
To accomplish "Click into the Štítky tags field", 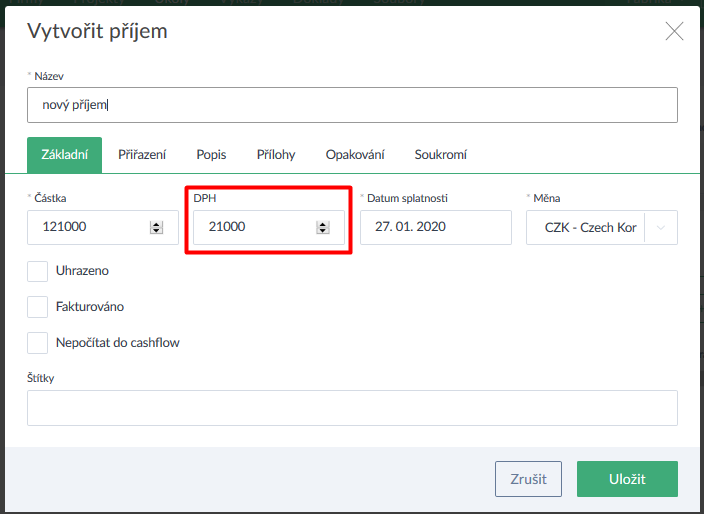I will 352,408.
